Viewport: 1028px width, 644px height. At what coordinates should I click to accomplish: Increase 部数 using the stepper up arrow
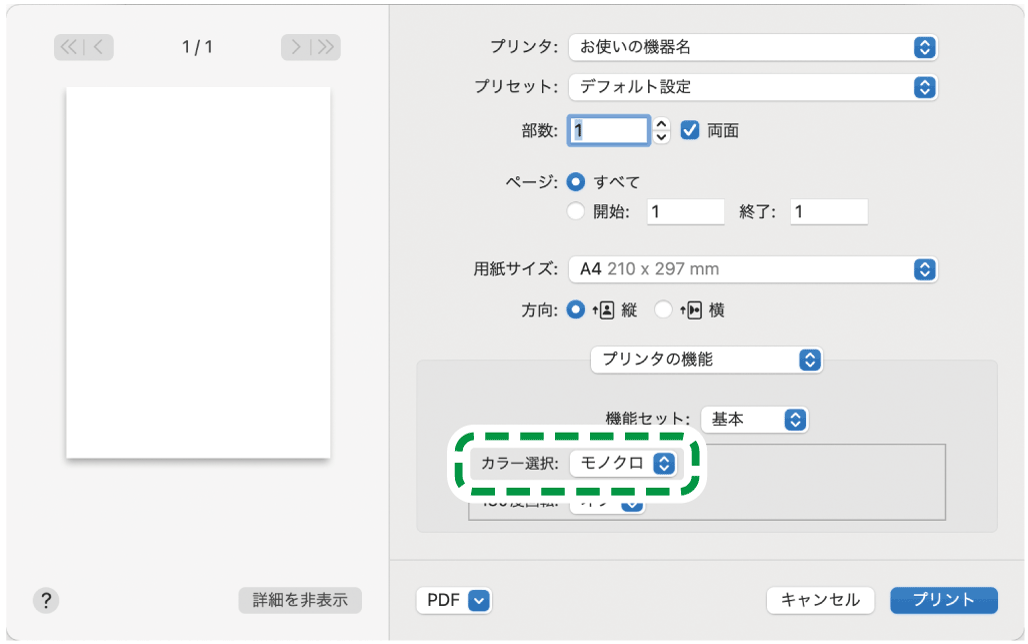[659, 125]
